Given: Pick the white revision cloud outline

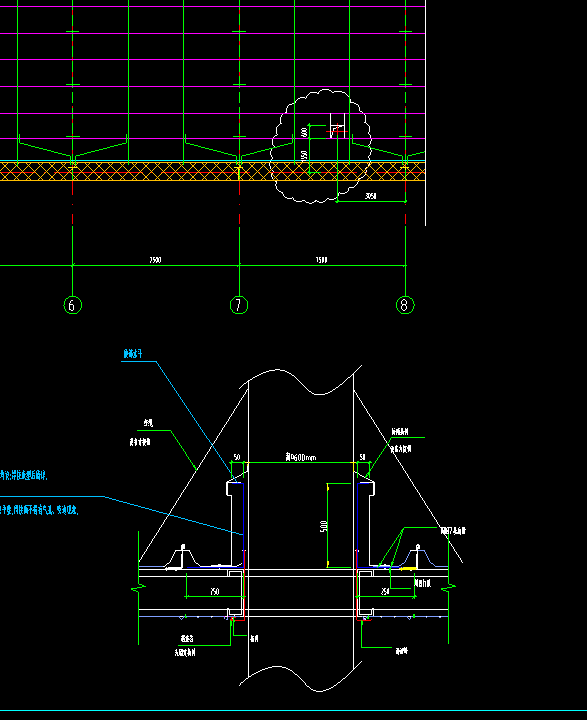Looking at the screenshot, I should 321,146.
